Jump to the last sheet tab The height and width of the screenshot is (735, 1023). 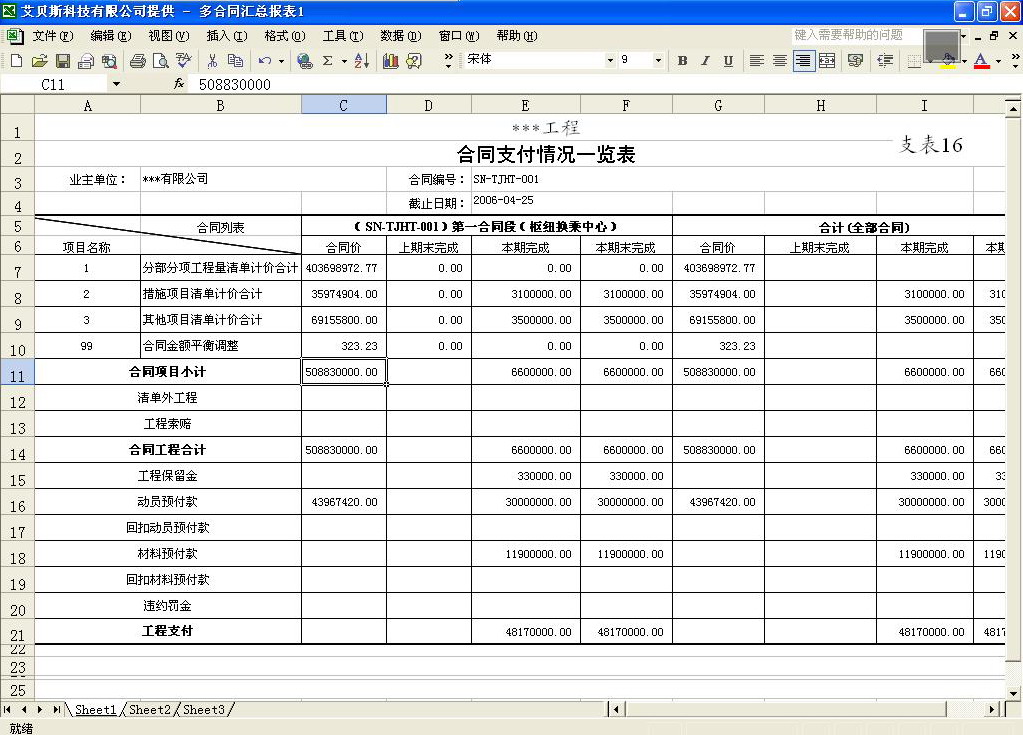[x=56, y=710]
